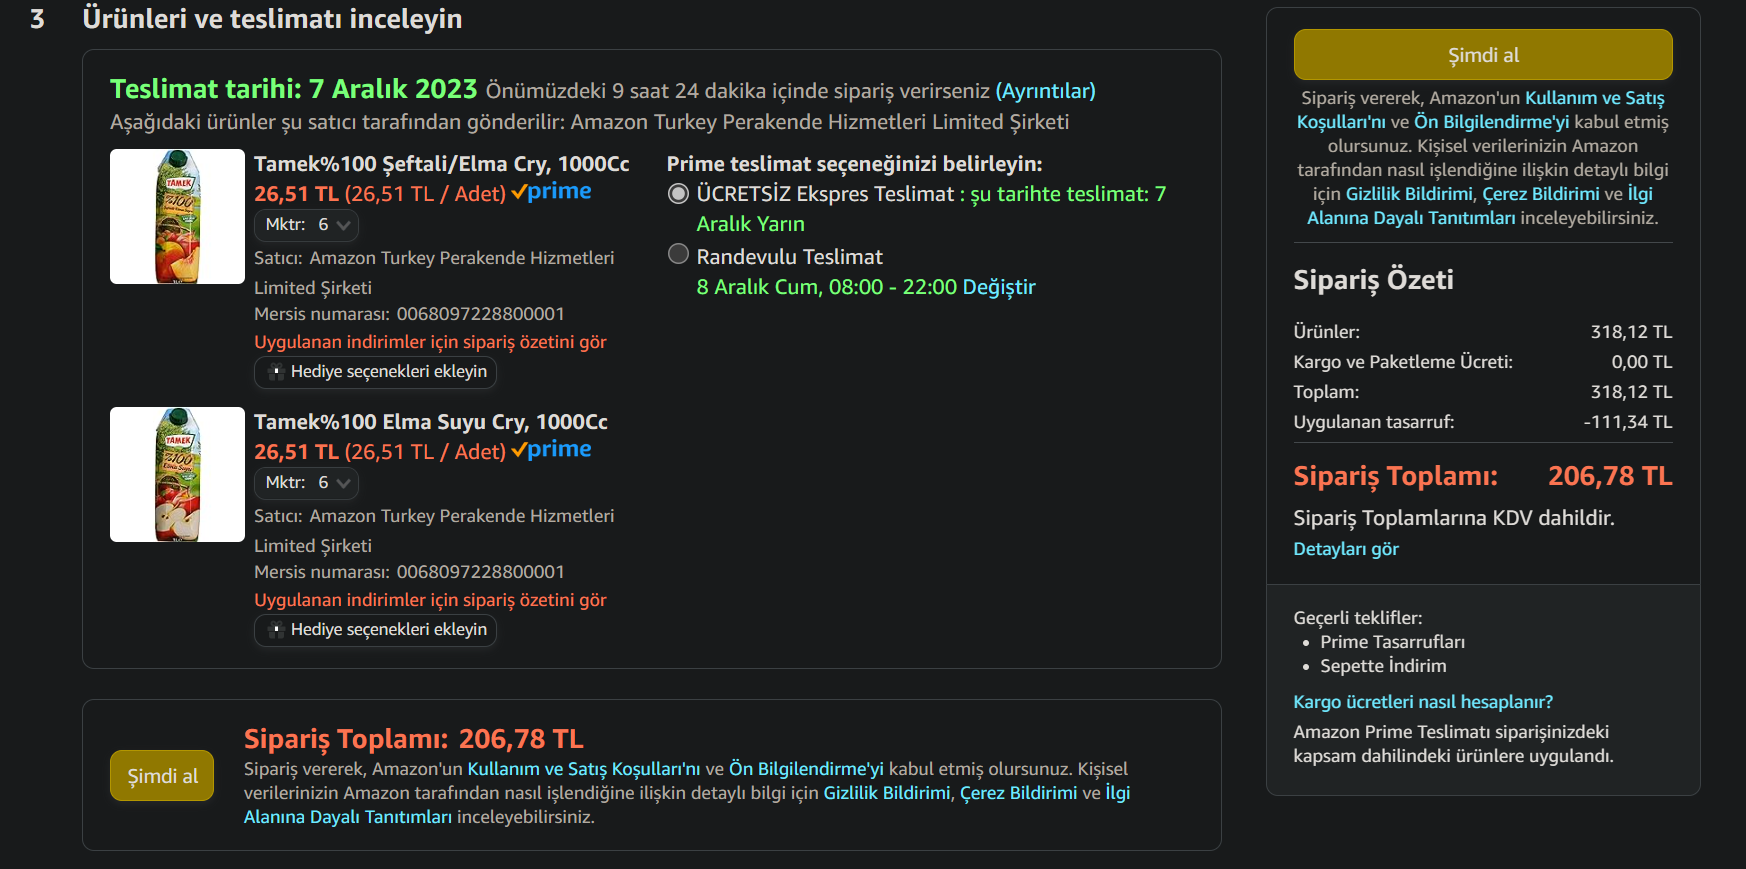Click the Sepette İndirim offer item
This screenshot has width=1746, height=869.
(1383, 666)
